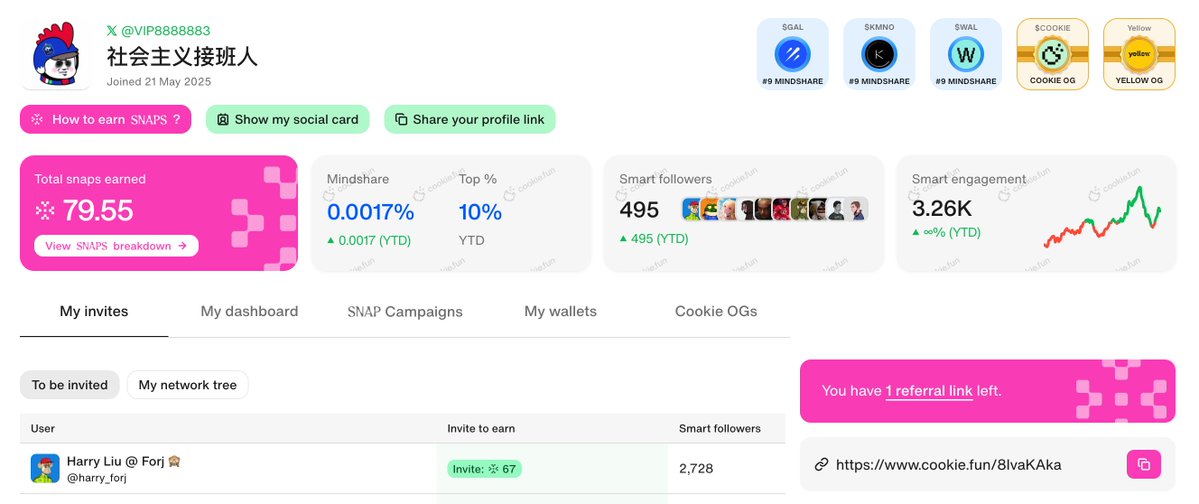Select the Cookie OG badge
The image size is (1199, 504).
point(1052,54)
